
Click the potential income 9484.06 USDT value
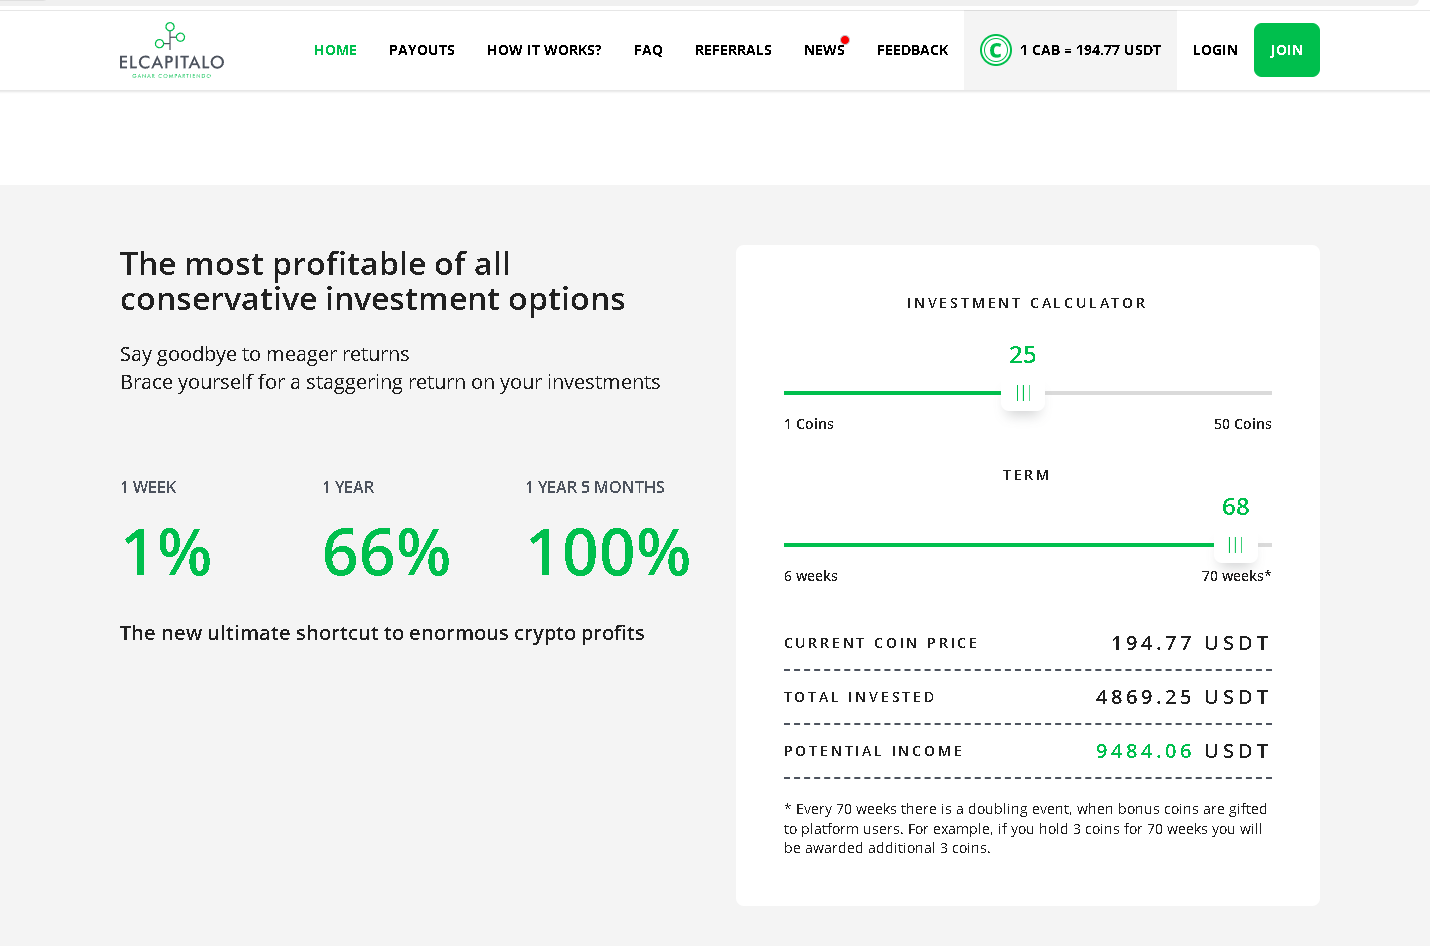point(1182,751)
